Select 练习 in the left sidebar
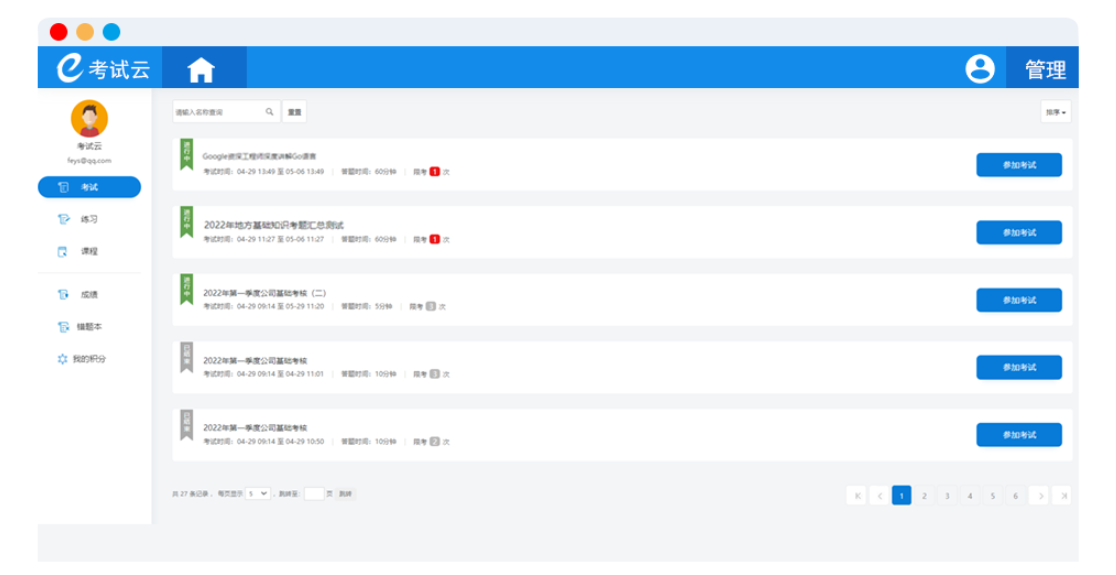Image resolution: width=1116 pixels, height=575 pixels. pos(88,219)
